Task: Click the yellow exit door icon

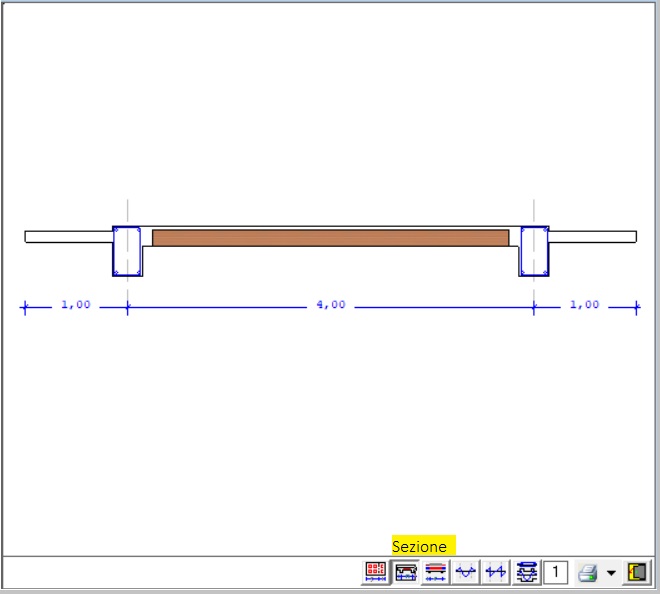Action: point(636,572)
